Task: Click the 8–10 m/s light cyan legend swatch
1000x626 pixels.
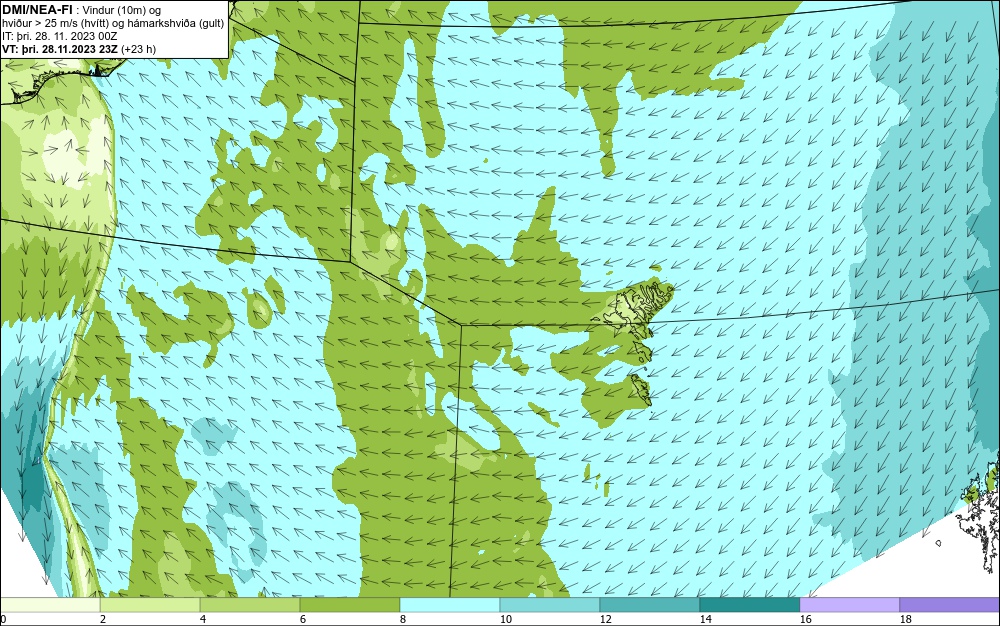Action: coord(450,605)
